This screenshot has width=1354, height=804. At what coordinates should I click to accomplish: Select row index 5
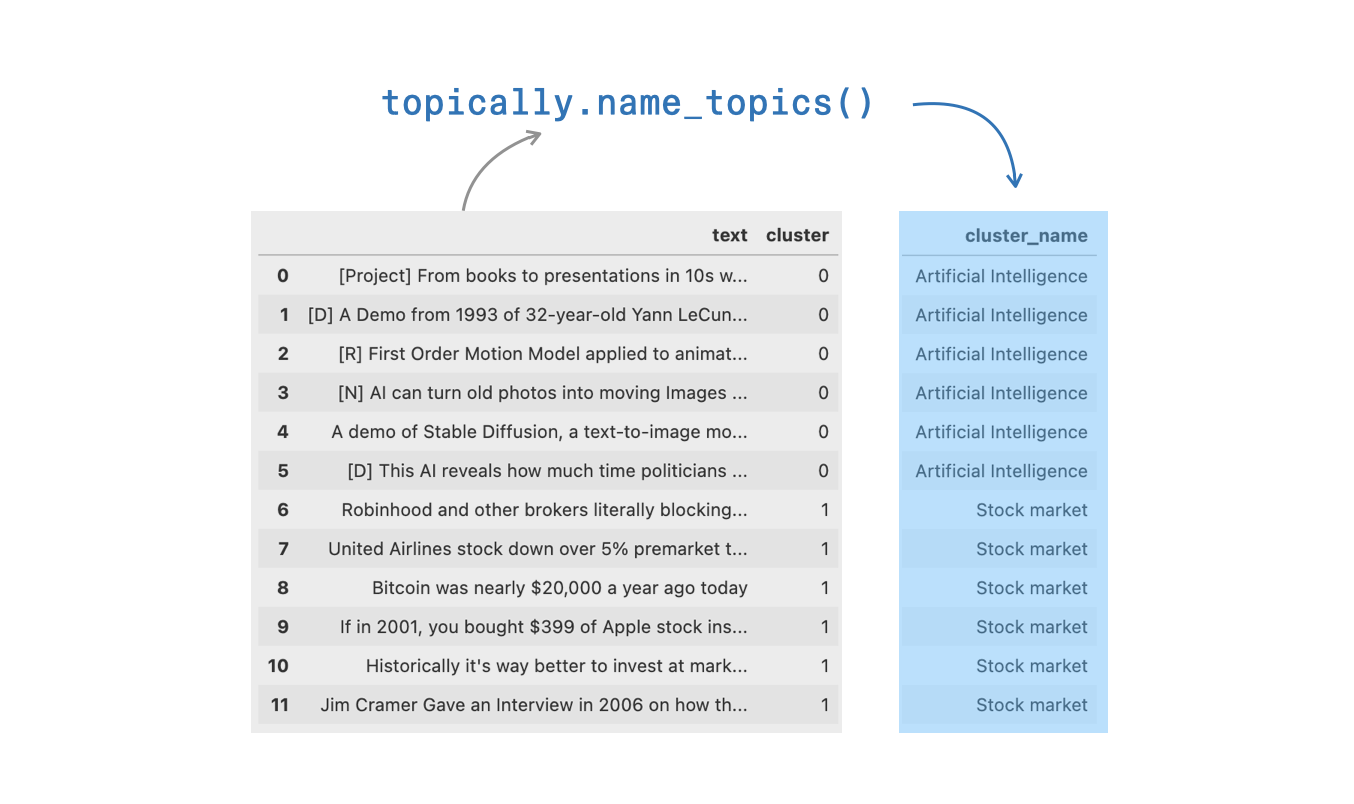(283, 471)
